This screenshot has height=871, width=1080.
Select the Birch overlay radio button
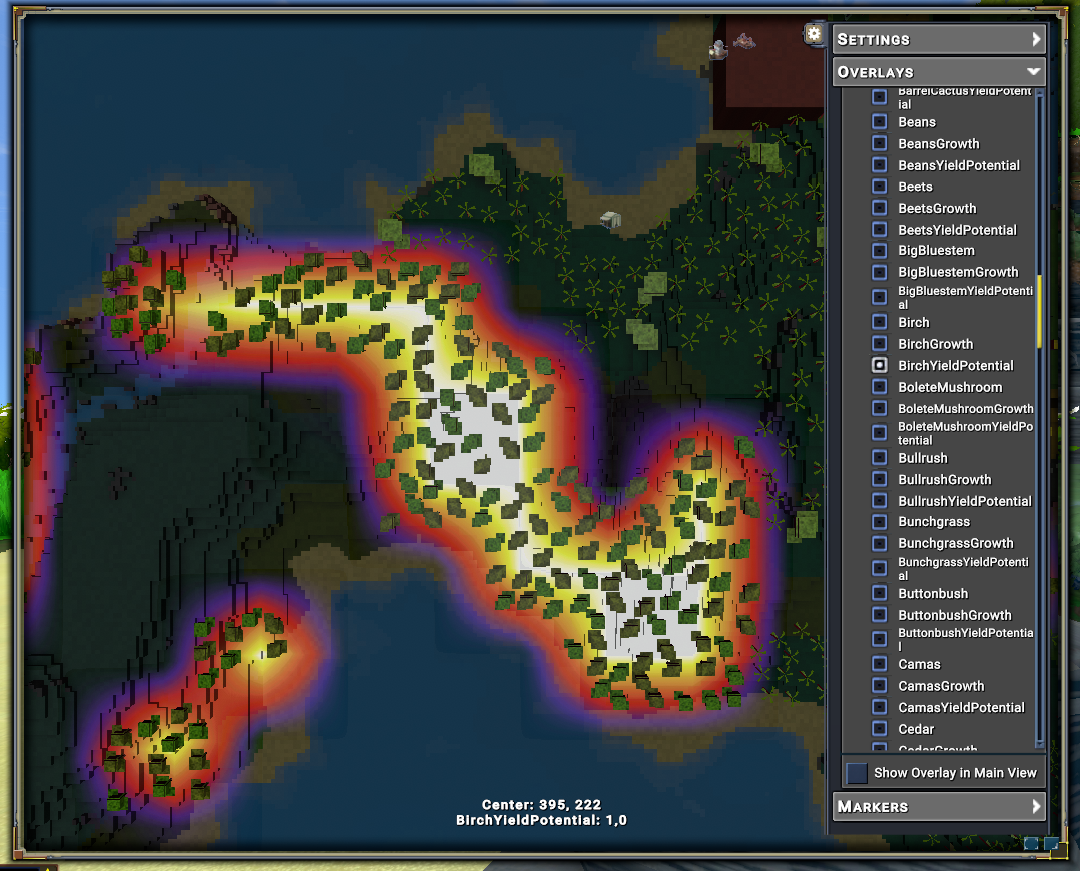[880, 322]
